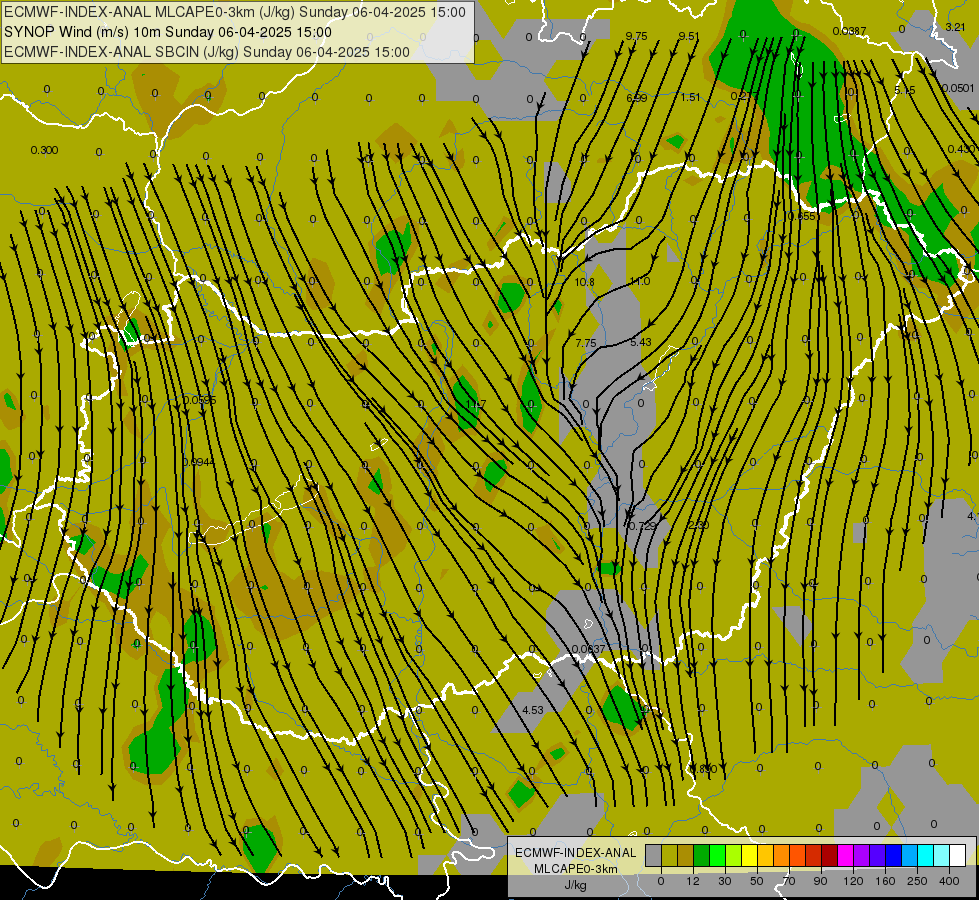979x900 pixels.
Task: Click the legend tick label 120
Action: (854, 881)
